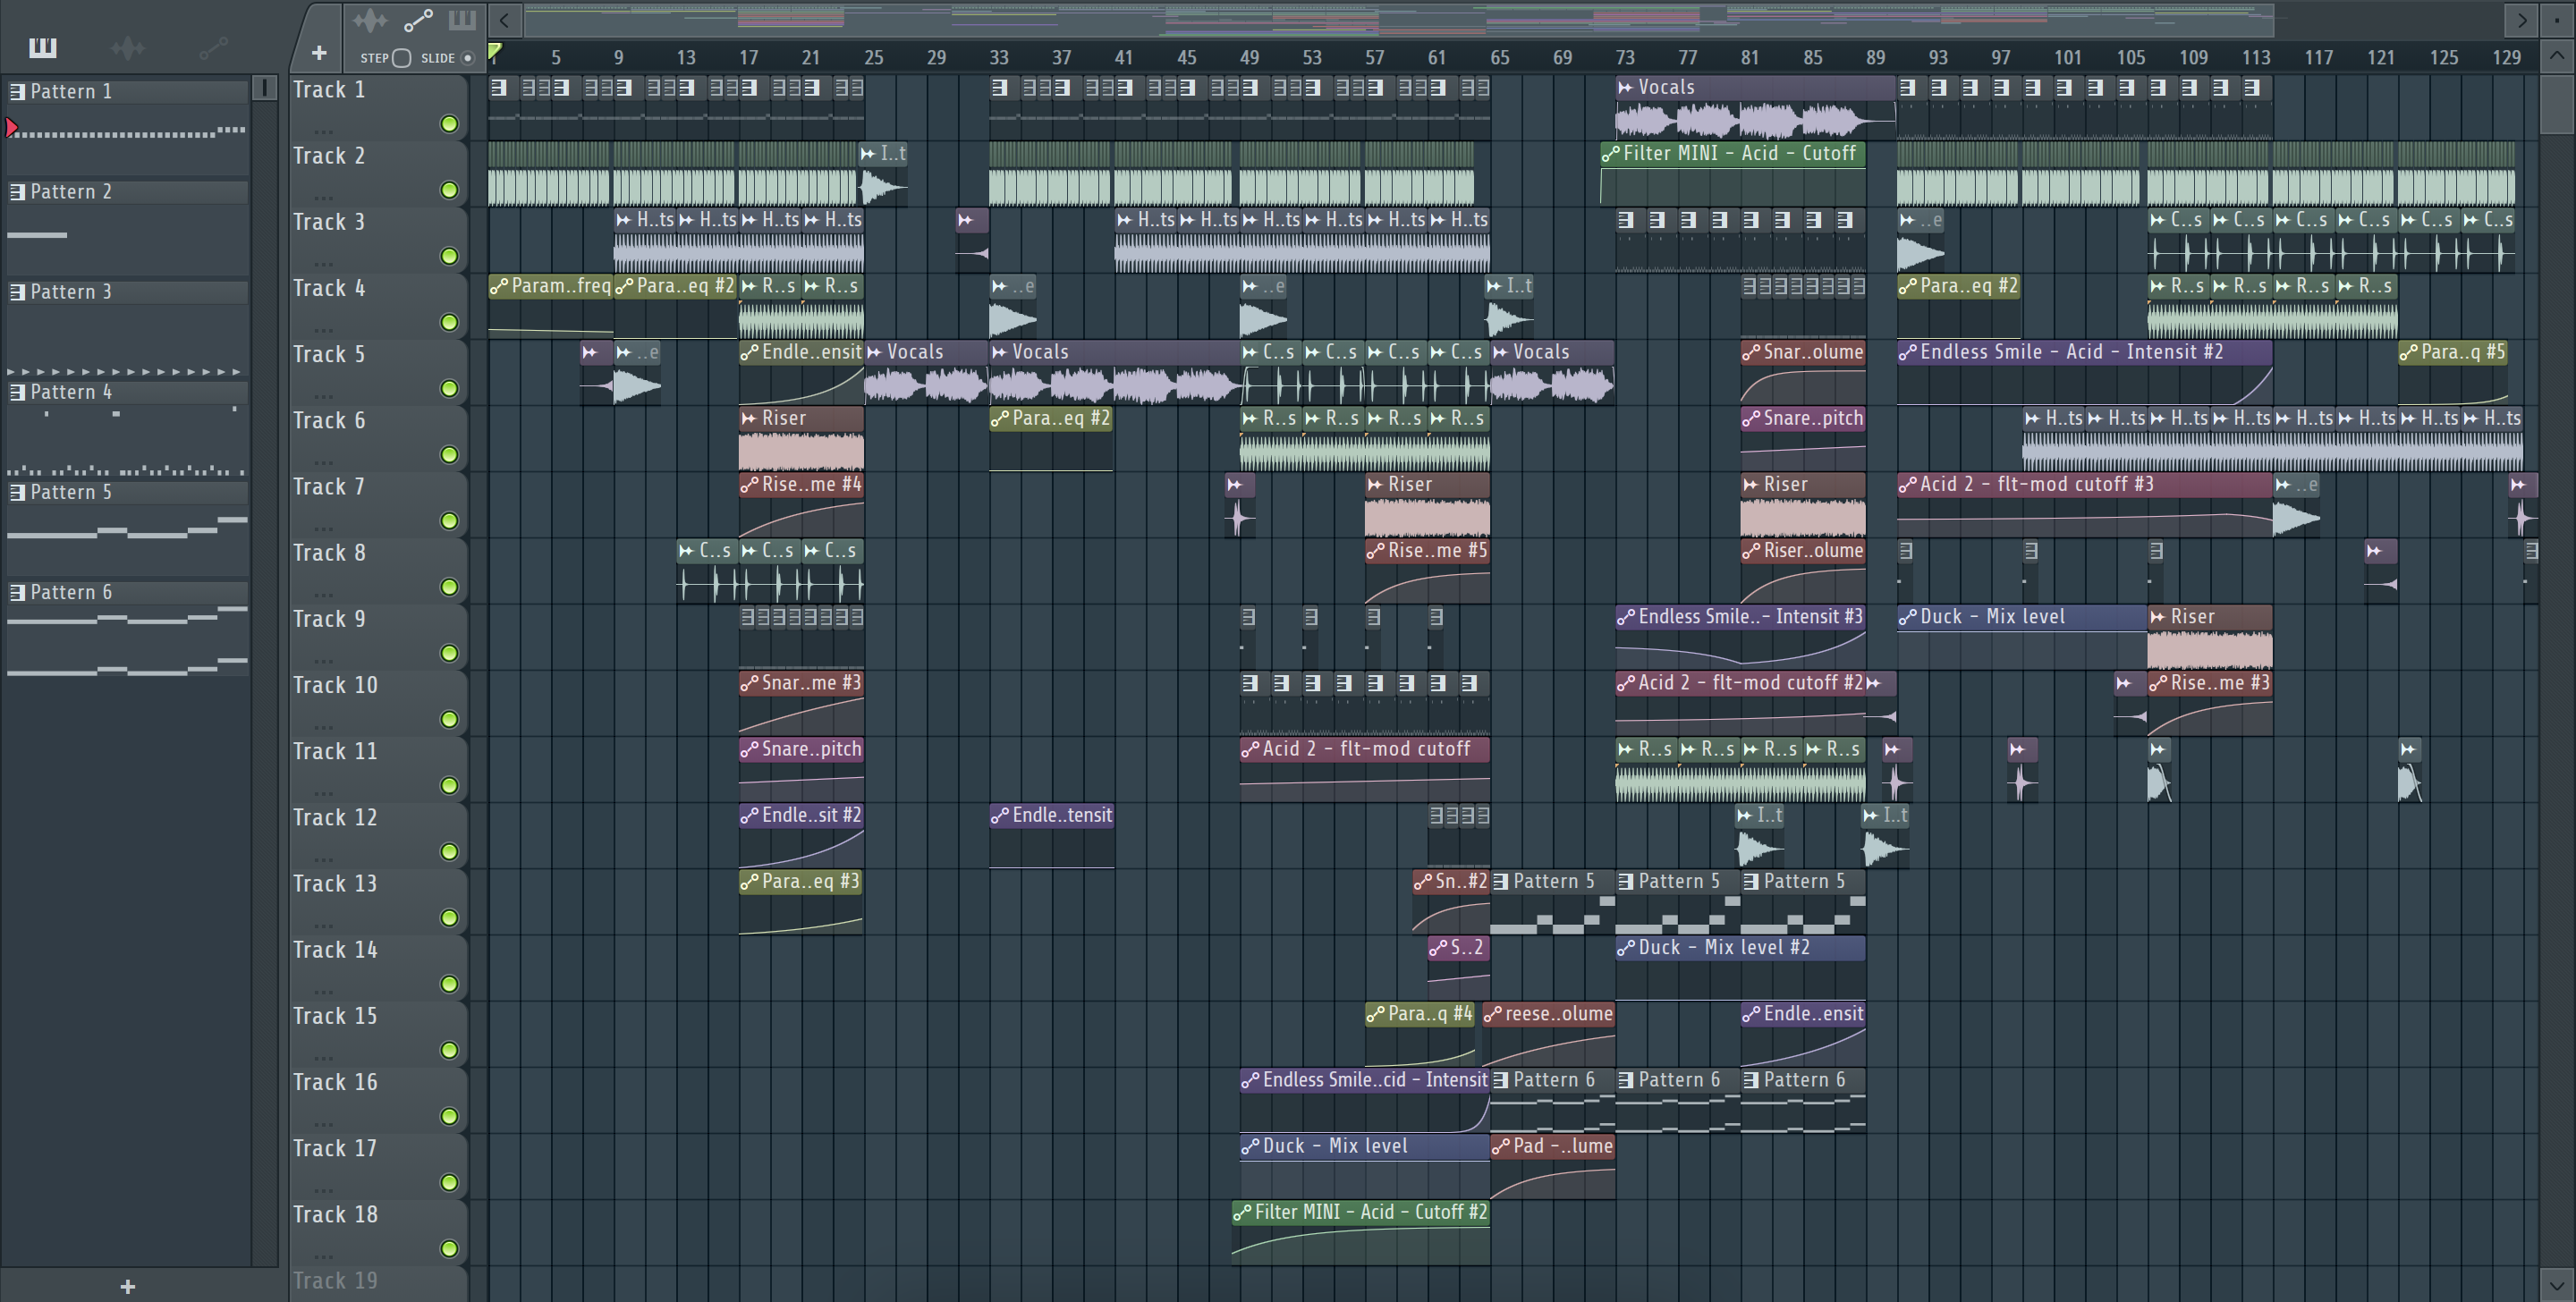Select pattern clip focus icon in playlist header
This screenshot has height=1302, width=2576.
click(x=462, y=20)
